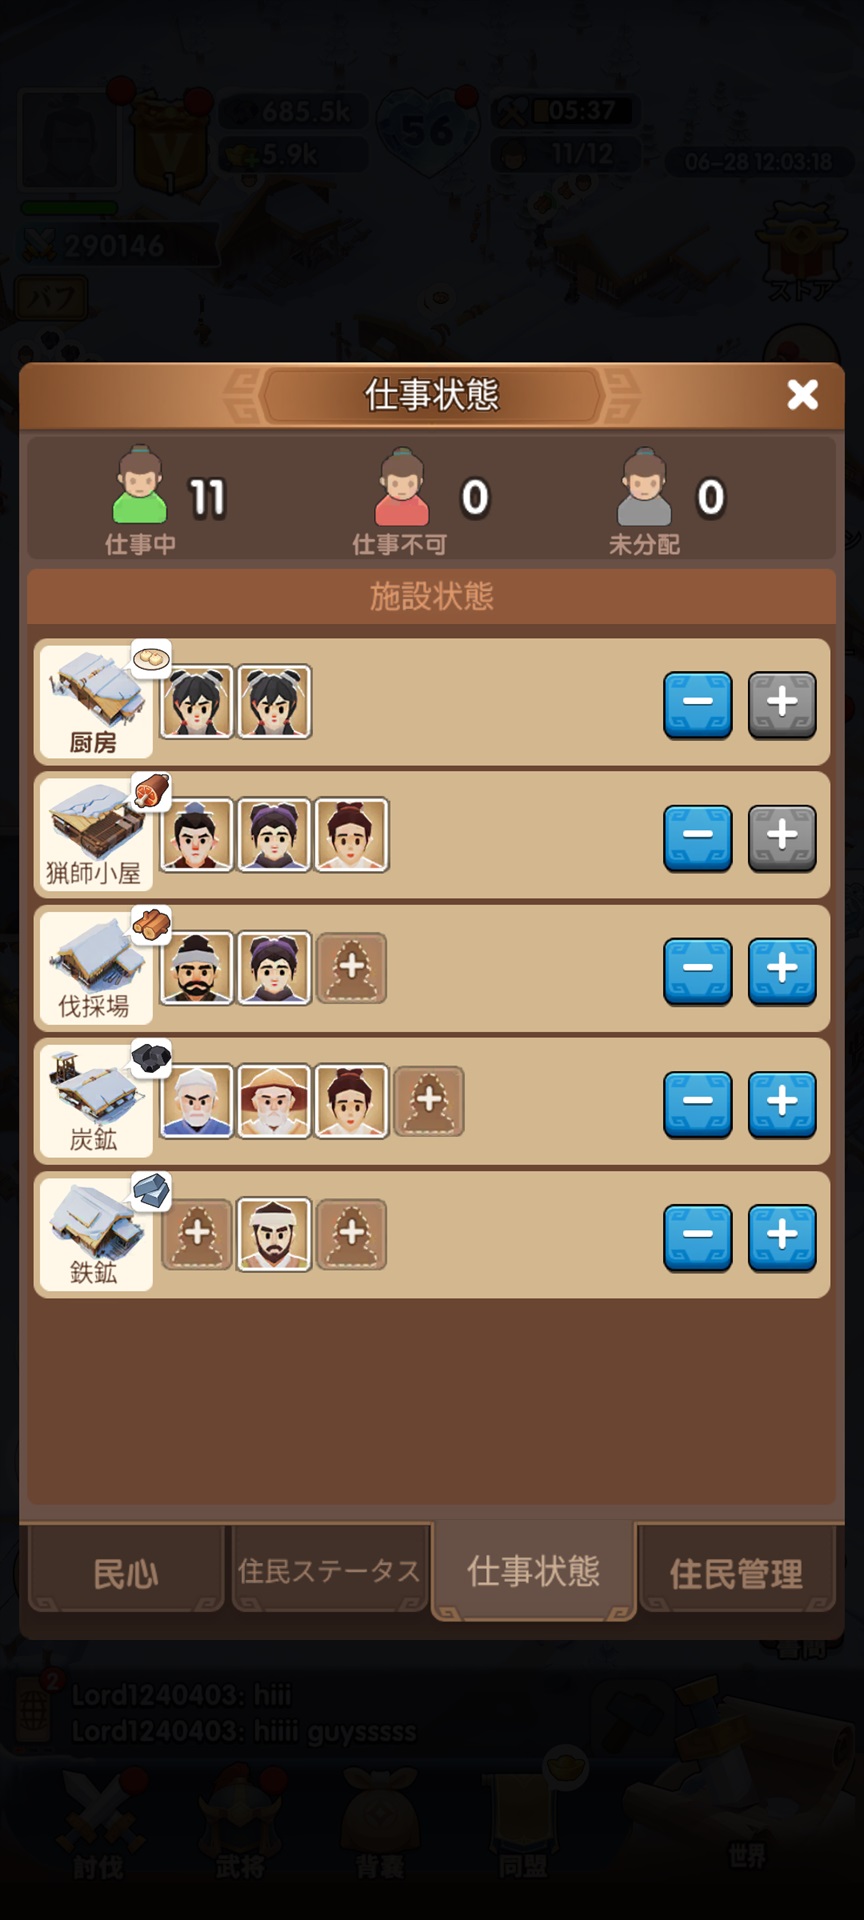
Task: Tap the 伐採場 lumber yard icon
Action: click(x=95, y=967)
